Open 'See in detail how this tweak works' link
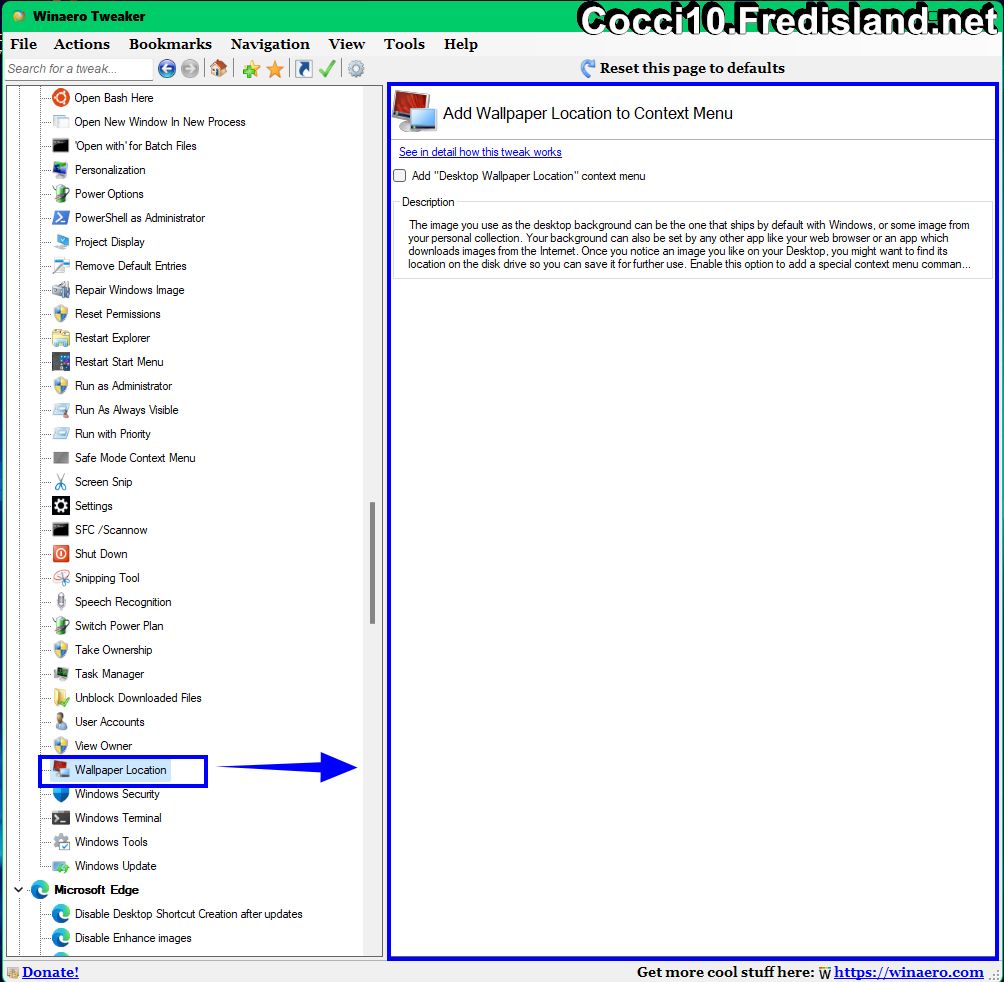 pyautogui.click(x=480, y=152)
